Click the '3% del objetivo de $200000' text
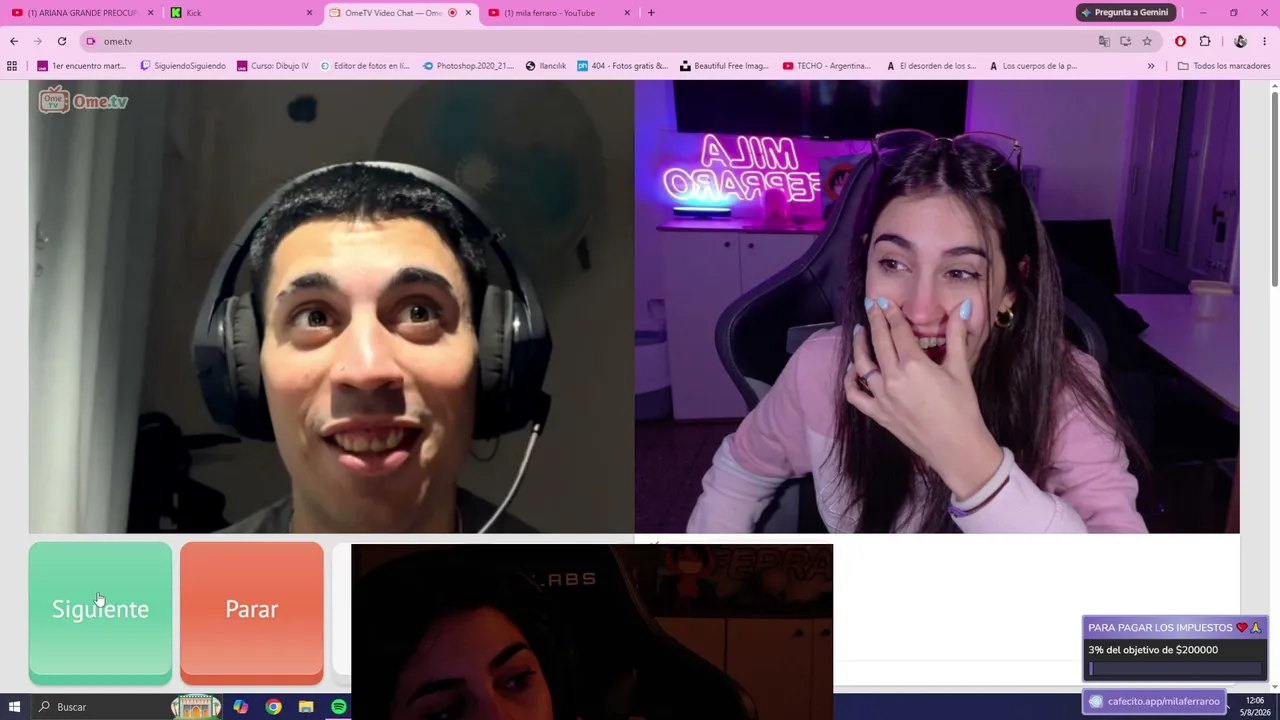 [1153, 650]
